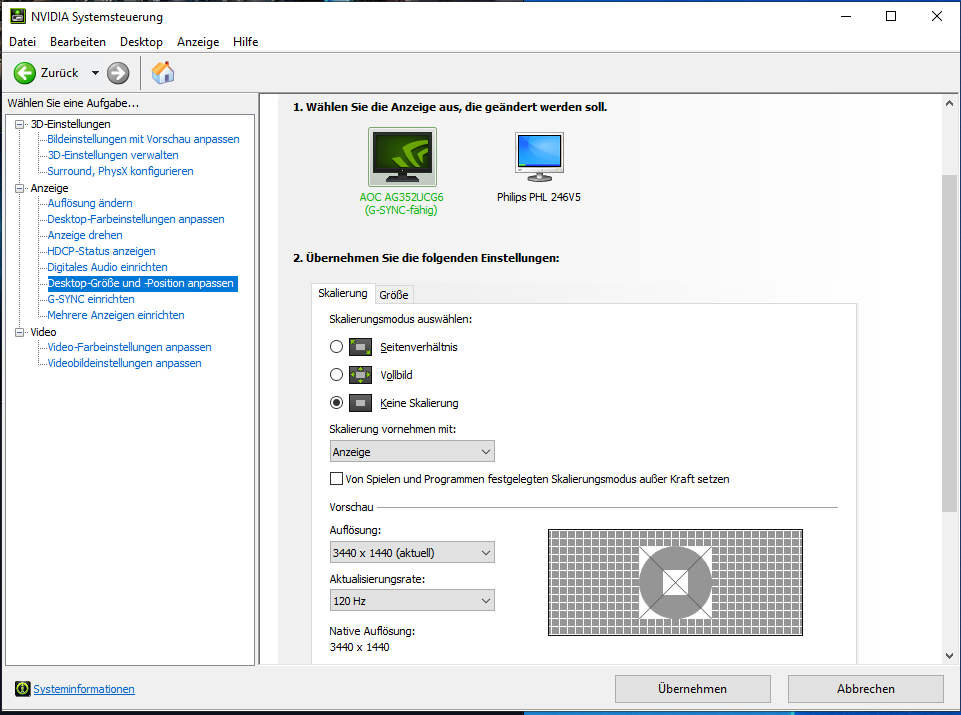961x715 pixels.
Task: Collapse the 3D-Einstellungen tree node
Action: click(20, 124)
